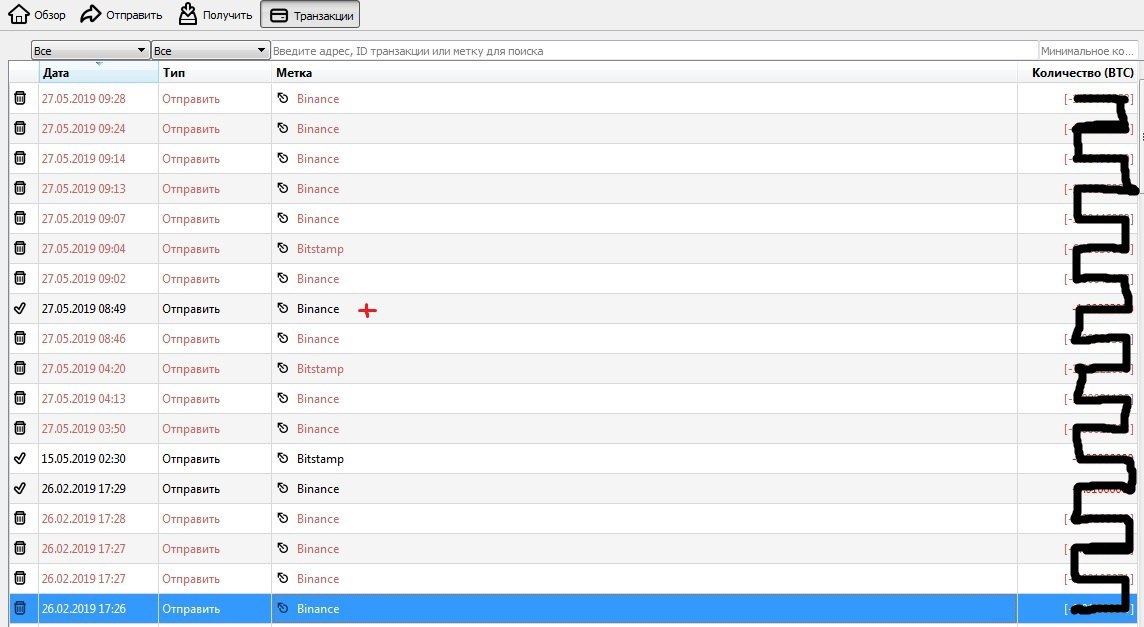1144x627 pixels.
Task: Sort by the Метка column header
Action: (x=644, y=72)
